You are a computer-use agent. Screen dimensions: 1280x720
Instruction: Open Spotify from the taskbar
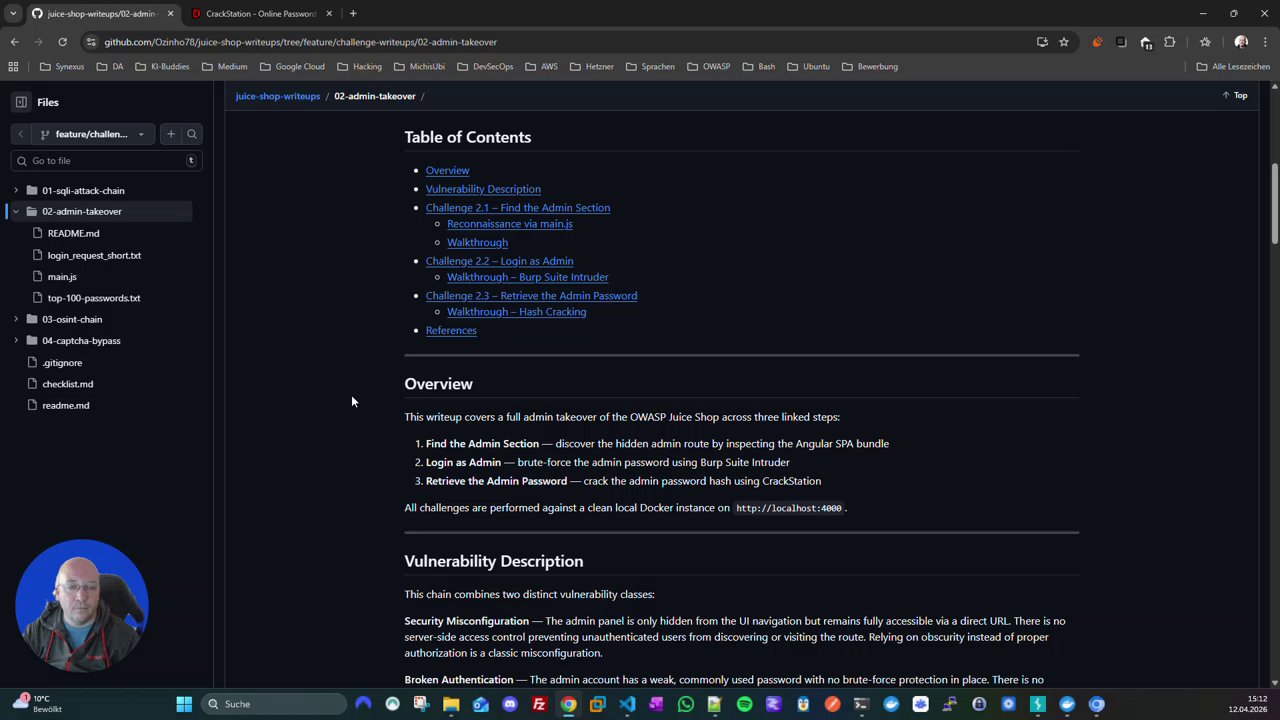744,704
